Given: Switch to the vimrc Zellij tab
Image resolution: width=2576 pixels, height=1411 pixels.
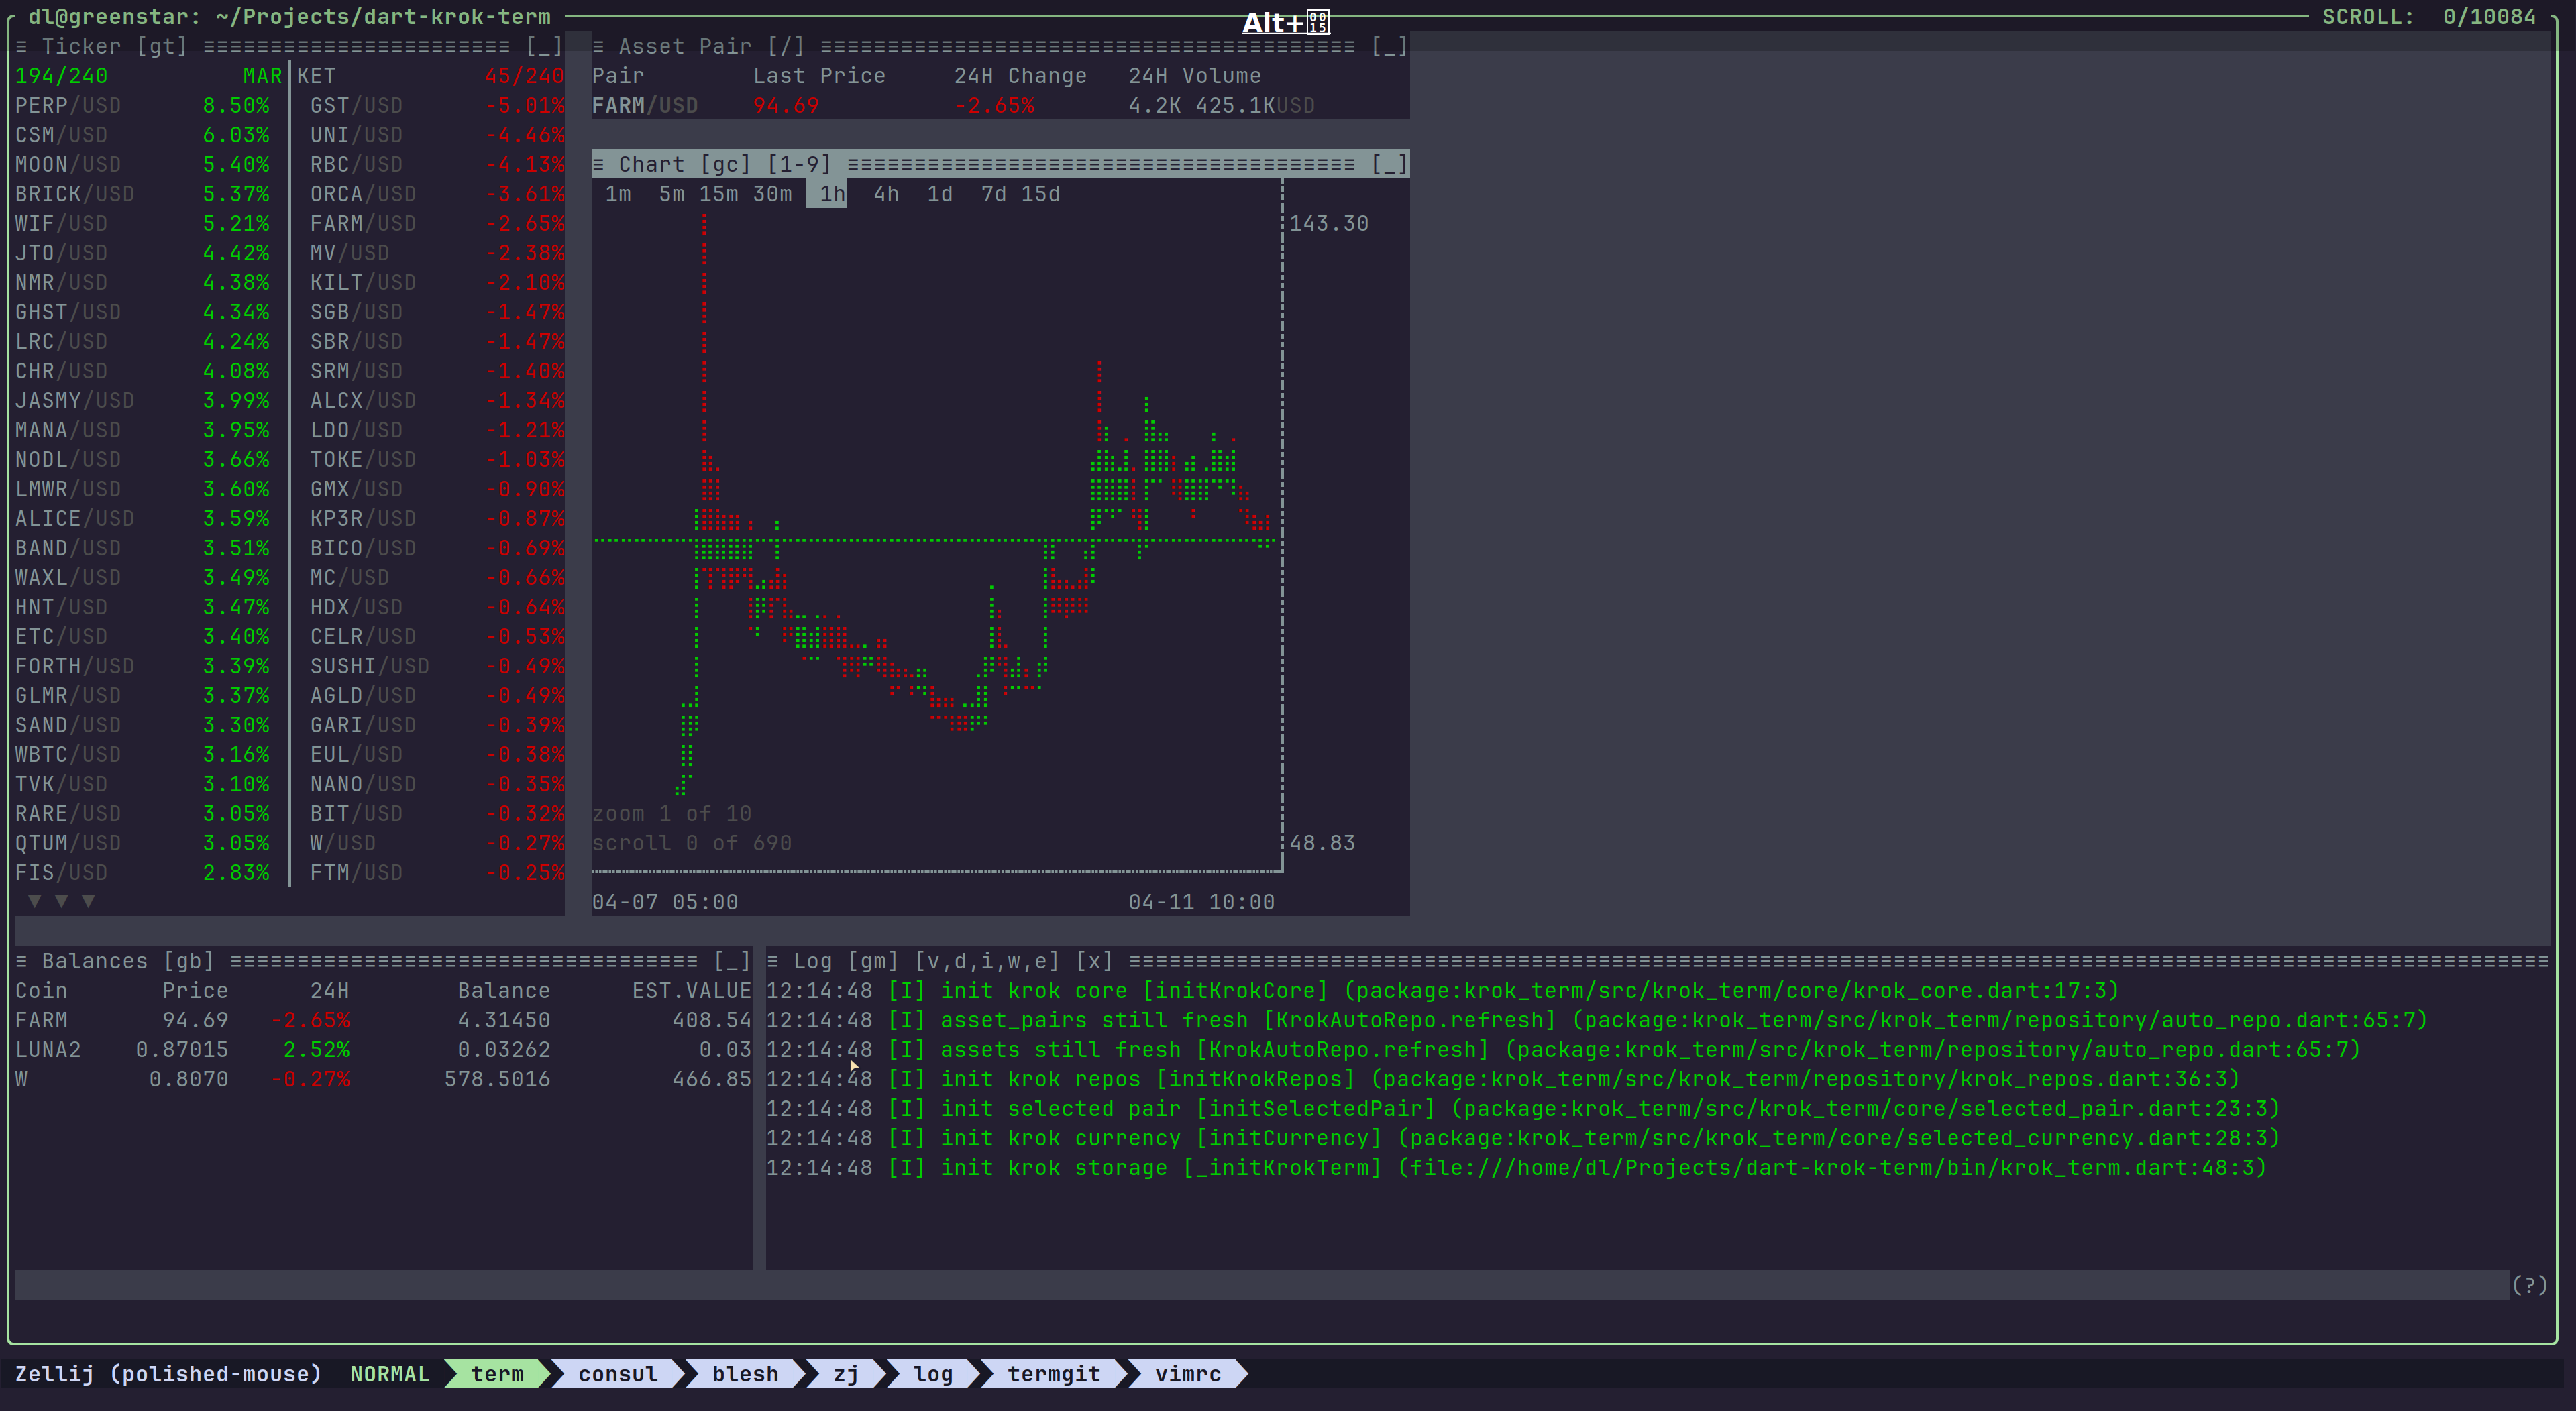Looking at the screenshot, I should (x=1188, y=1374).
